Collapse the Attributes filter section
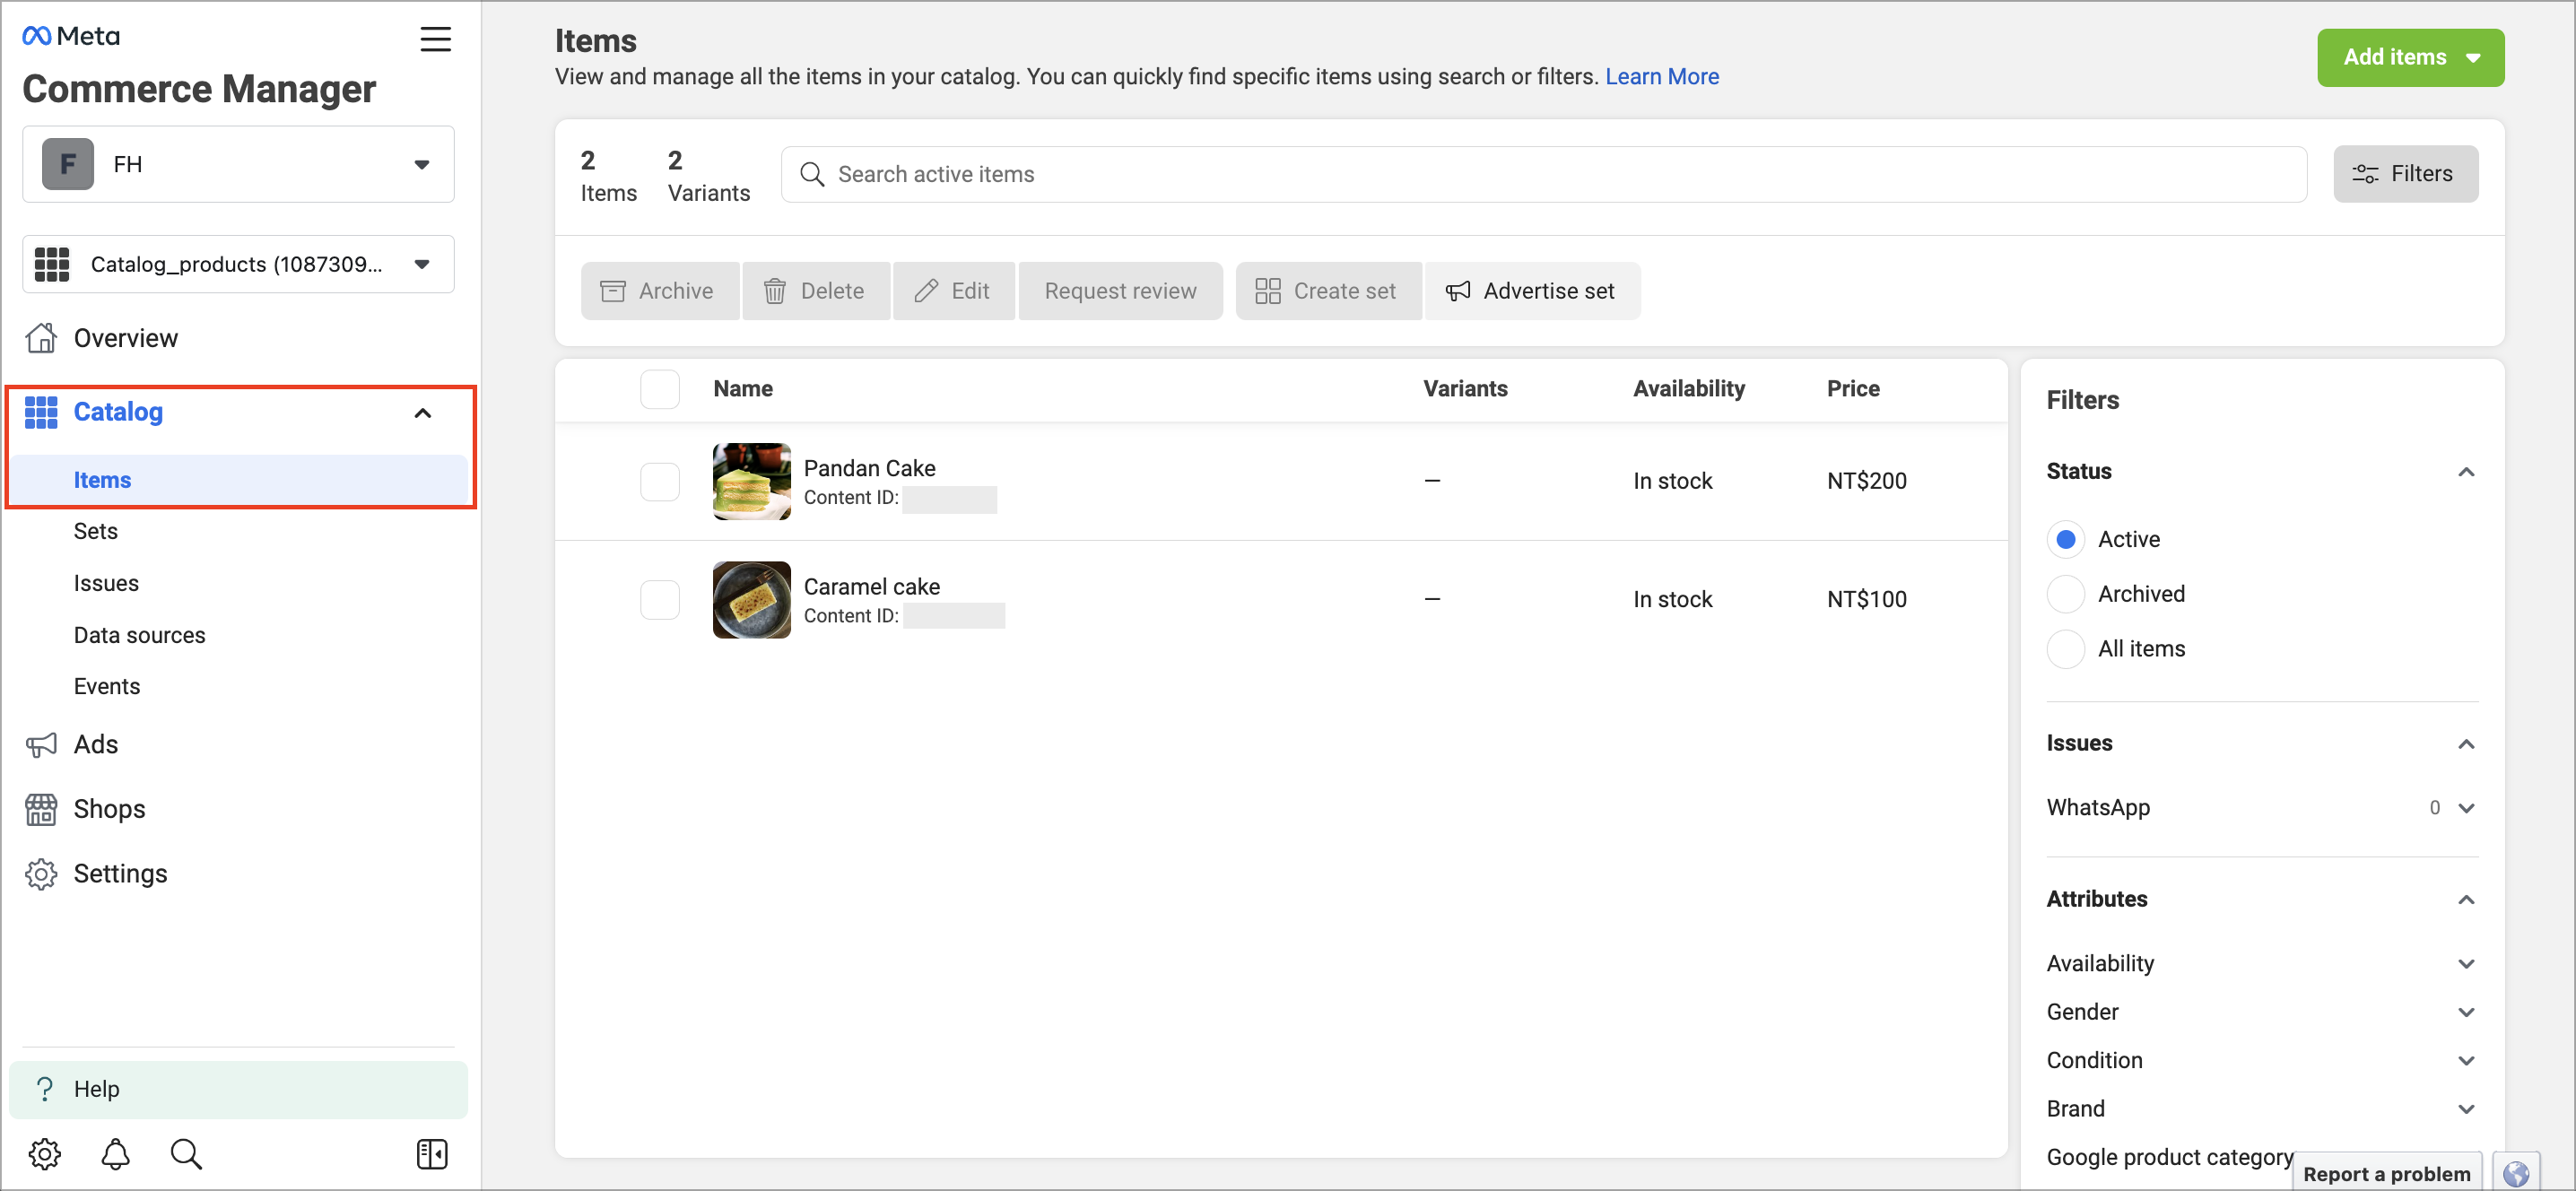This screenshot has width=2576, height=1191. [2466, 900]
